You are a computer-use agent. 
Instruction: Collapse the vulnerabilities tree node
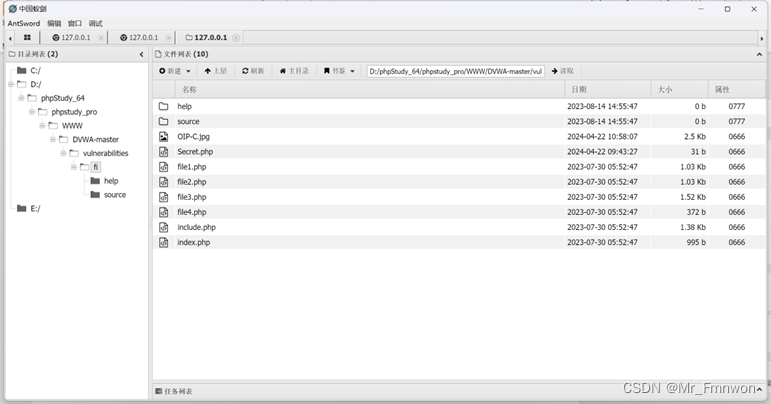(63, 153)
